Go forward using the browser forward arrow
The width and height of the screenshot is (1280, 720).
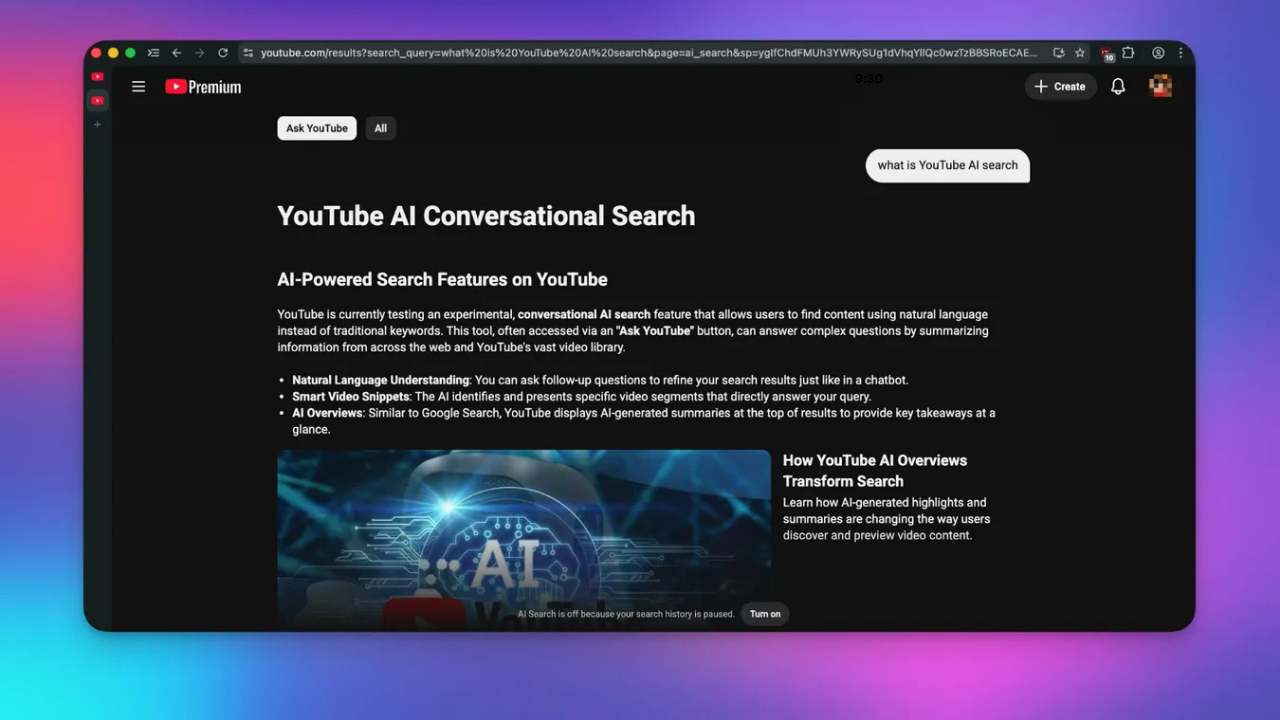(x=199, y=53)
